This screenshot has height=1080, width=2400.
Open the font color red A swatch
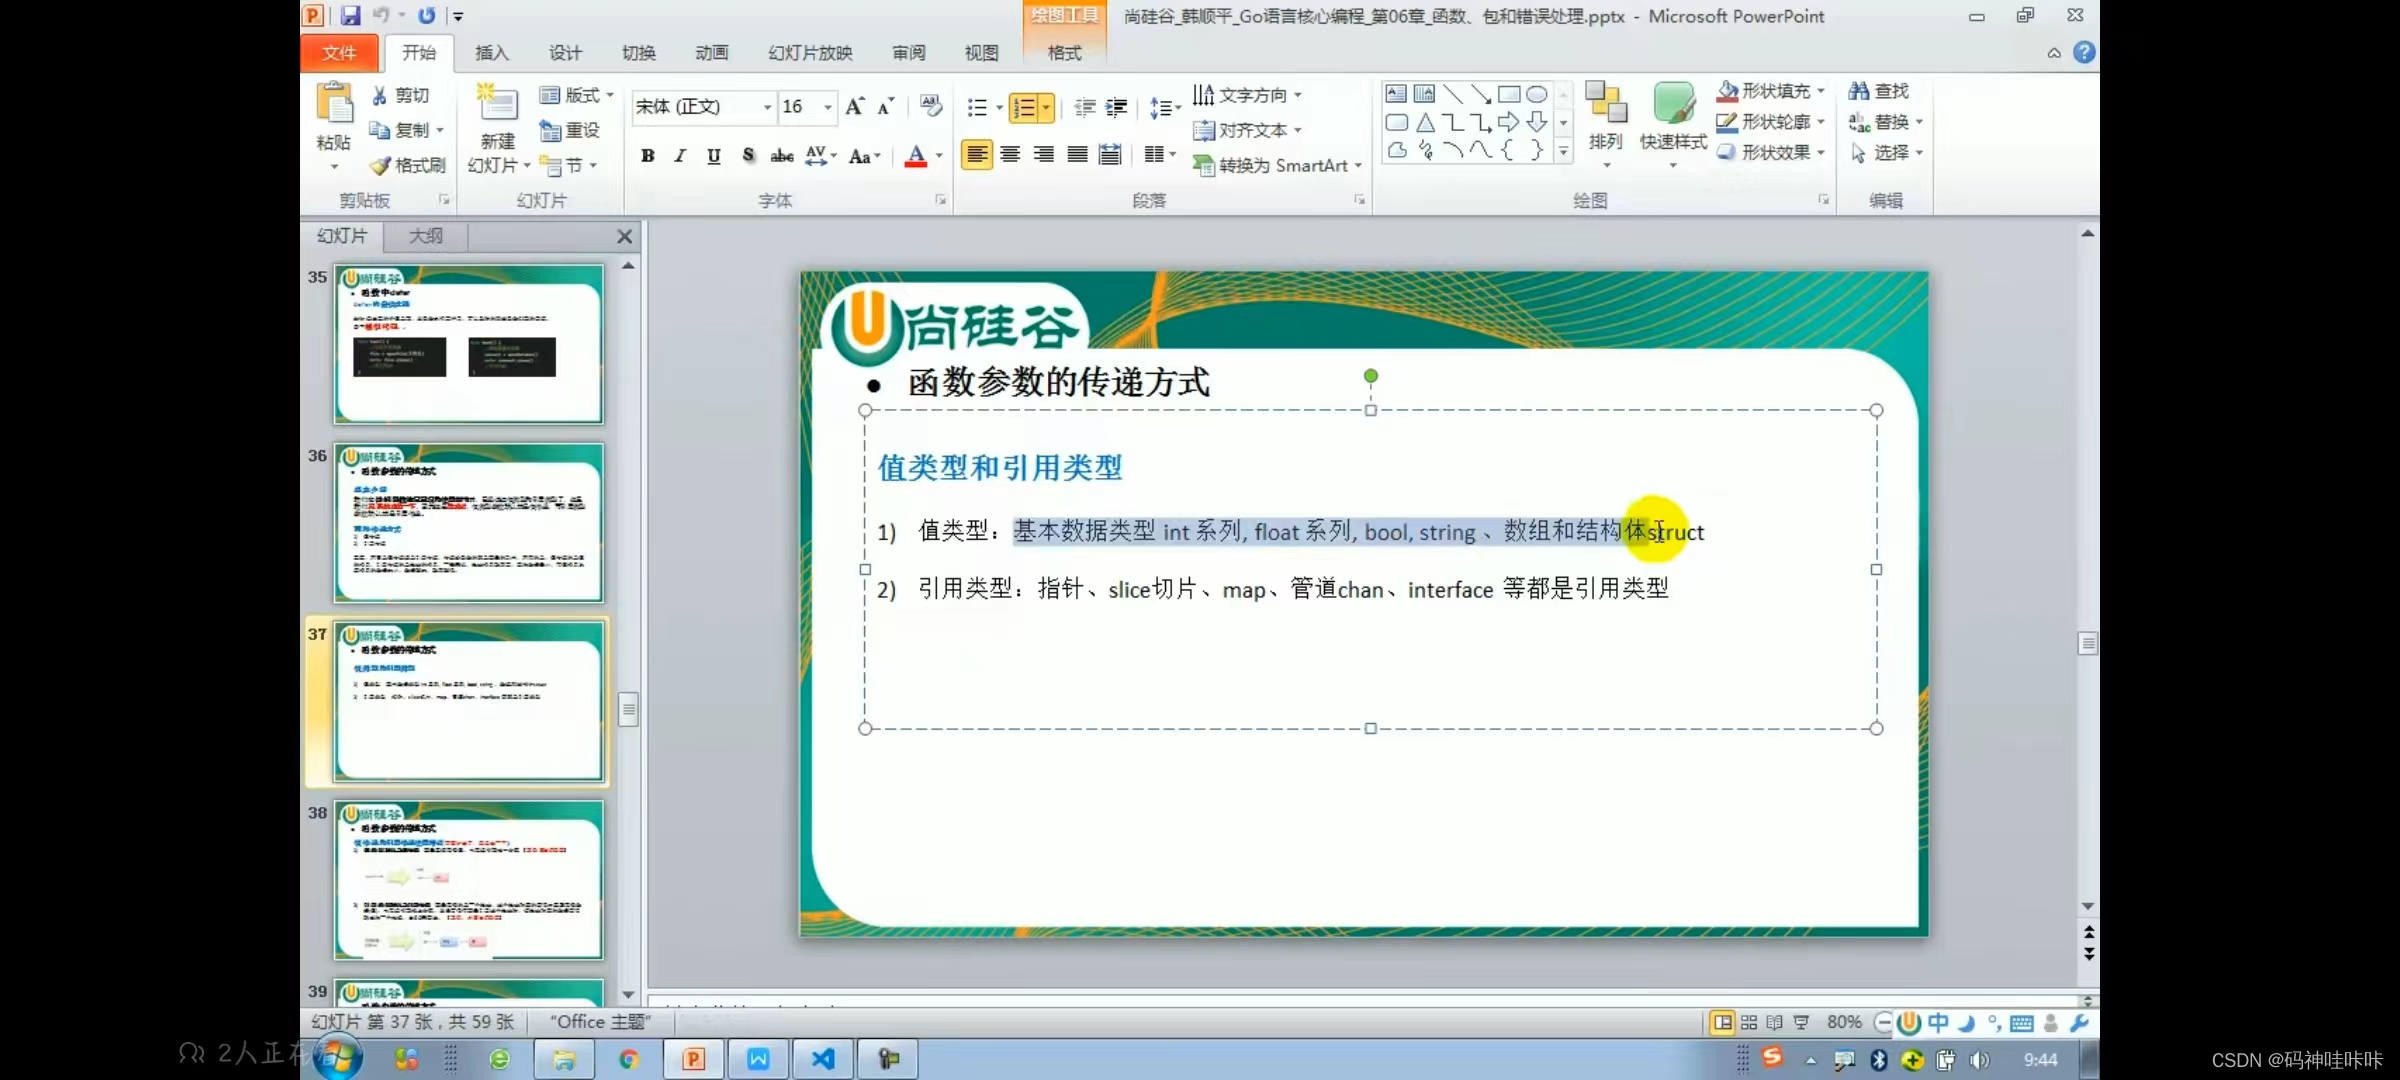(x=915, y=156)
